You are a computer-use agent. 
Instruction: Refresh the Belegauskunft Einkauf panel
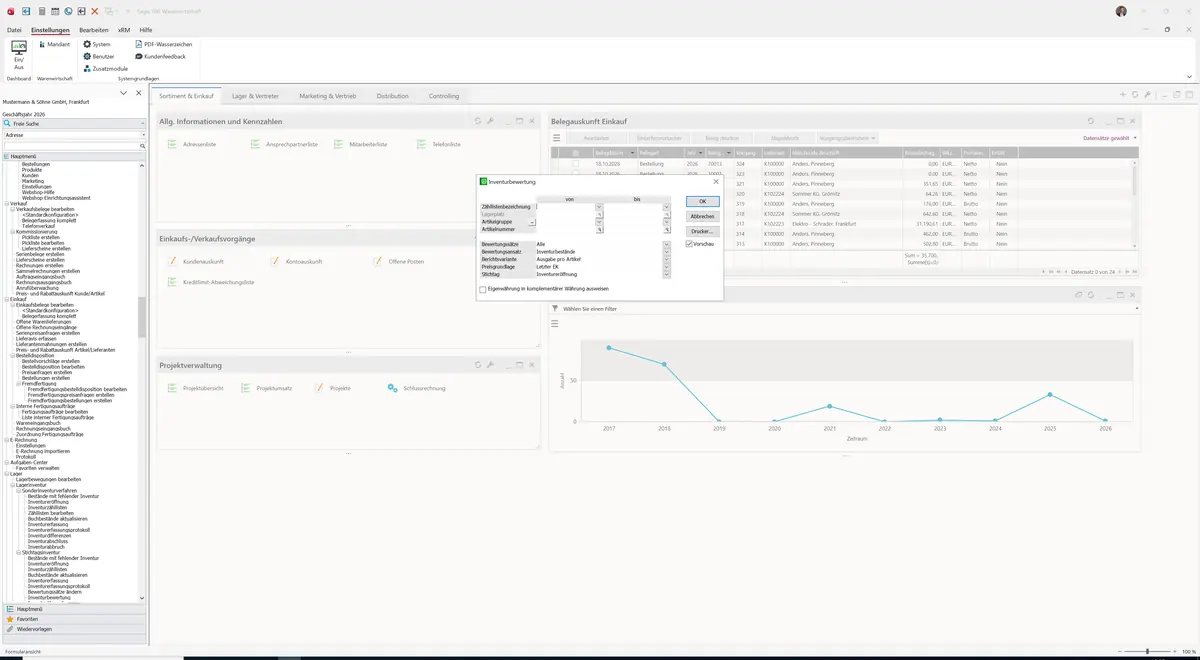(x=1091, y=121)
